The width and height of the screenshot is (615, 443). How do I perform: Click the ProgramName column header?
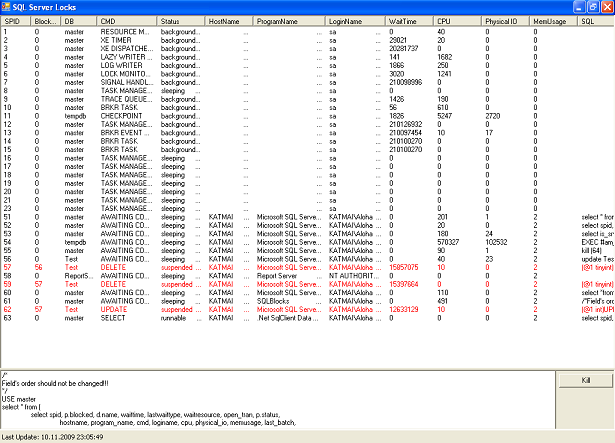[289, 21]
